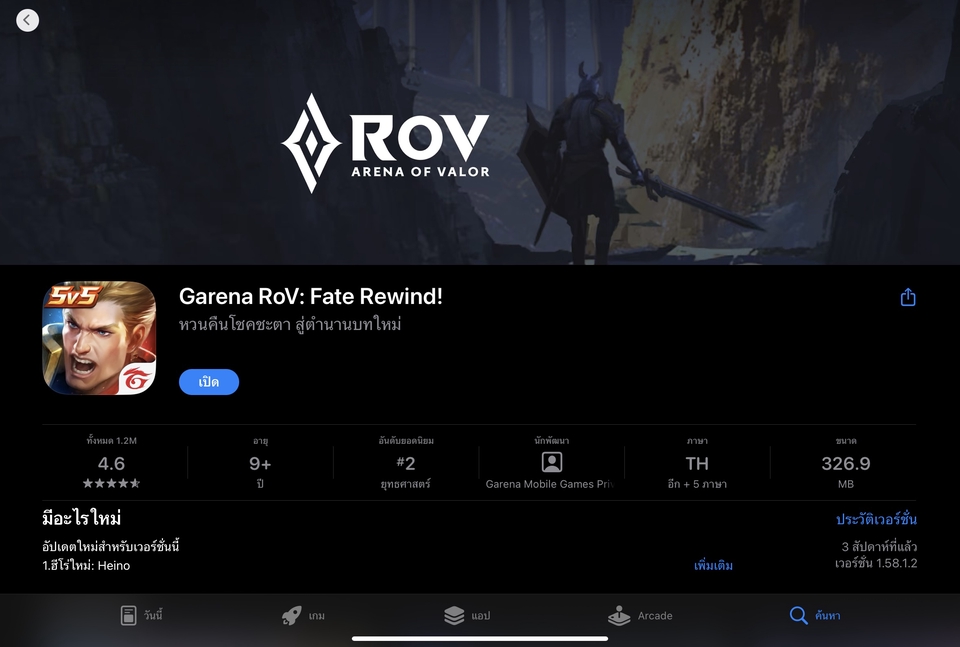Expand release notes with เพิ่มเติม
The height and width of the screenshot is (647, 960).
pyautogui.click(x=713, y=565)
